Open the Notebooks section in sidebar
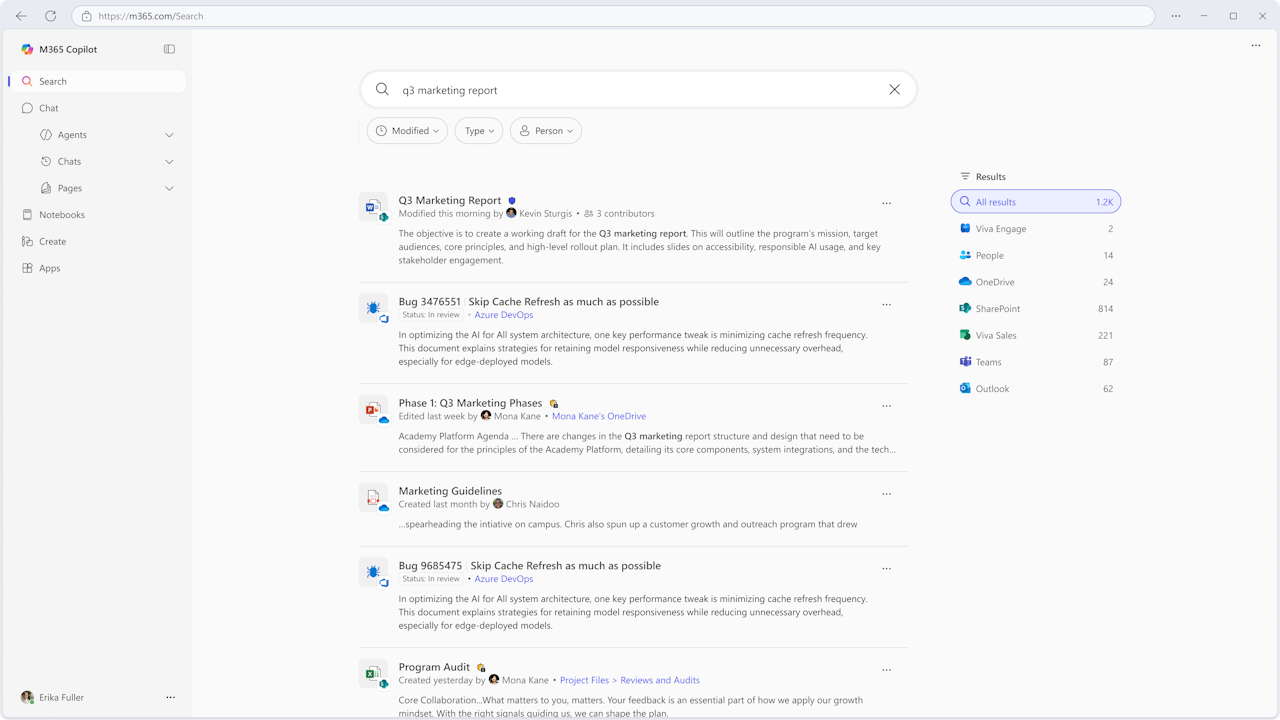Image resolution: width=1280 pixels, height=720 pixels. coord(63,214)
